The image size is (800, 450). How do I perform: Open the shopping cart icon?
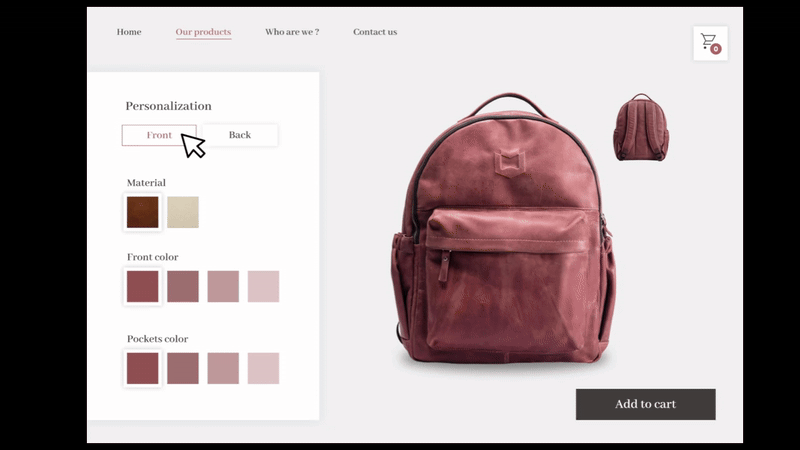tap(710, 43)
